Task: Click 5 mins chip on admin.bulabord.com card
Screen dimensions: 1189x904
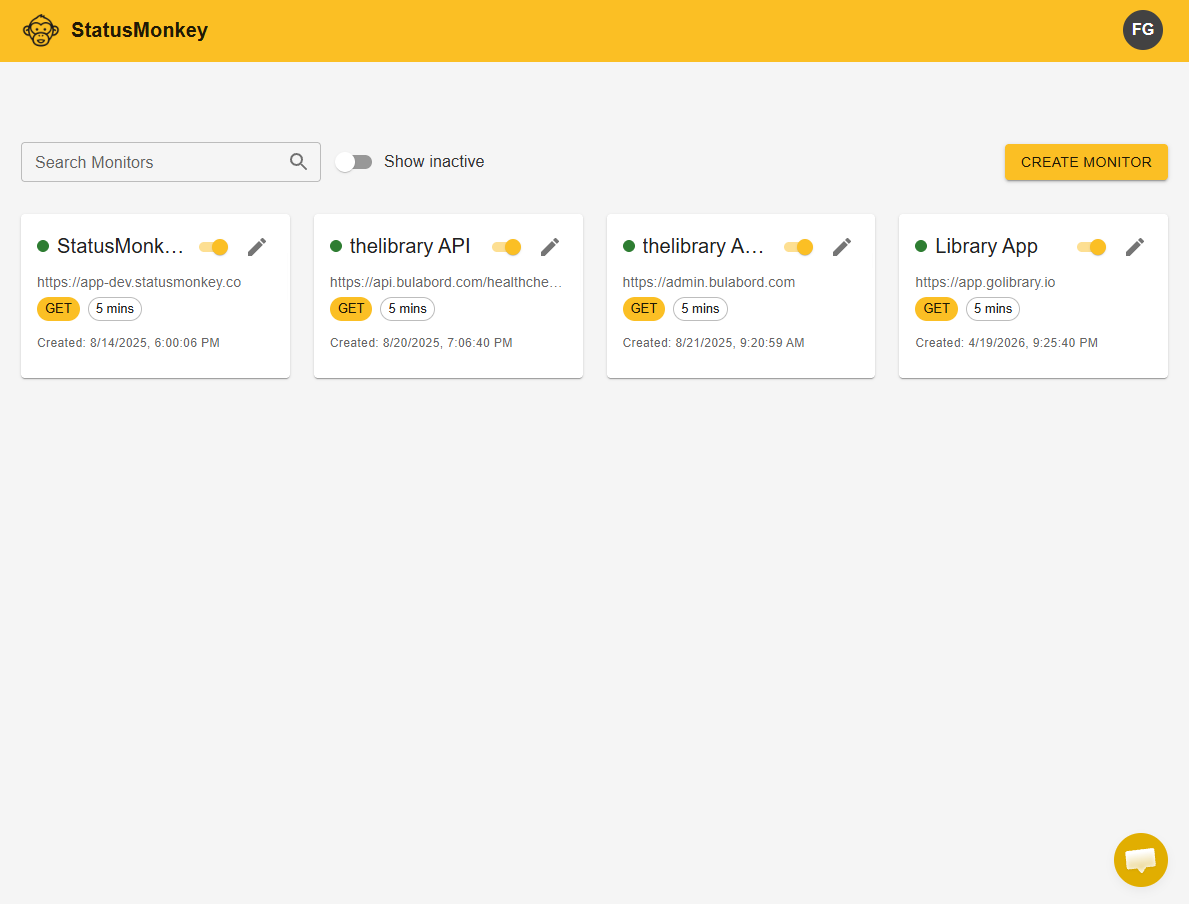Action: (700, 309)
